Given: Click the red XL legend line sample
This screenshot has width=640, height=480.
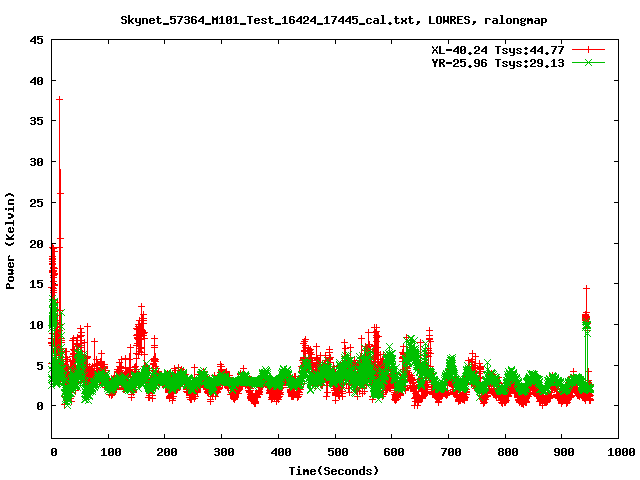Looking at the screenshot, I should [588, 50].
